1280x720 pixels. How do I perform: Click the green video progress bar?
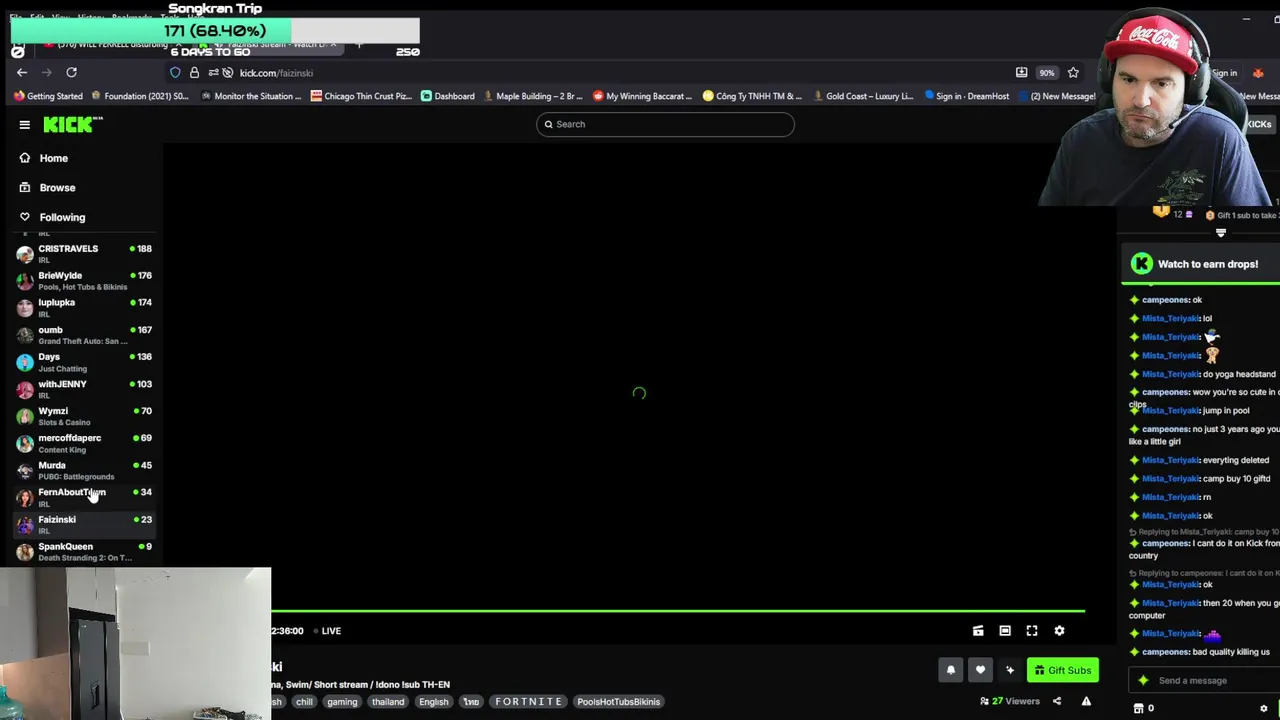click(x=677, y=611)
